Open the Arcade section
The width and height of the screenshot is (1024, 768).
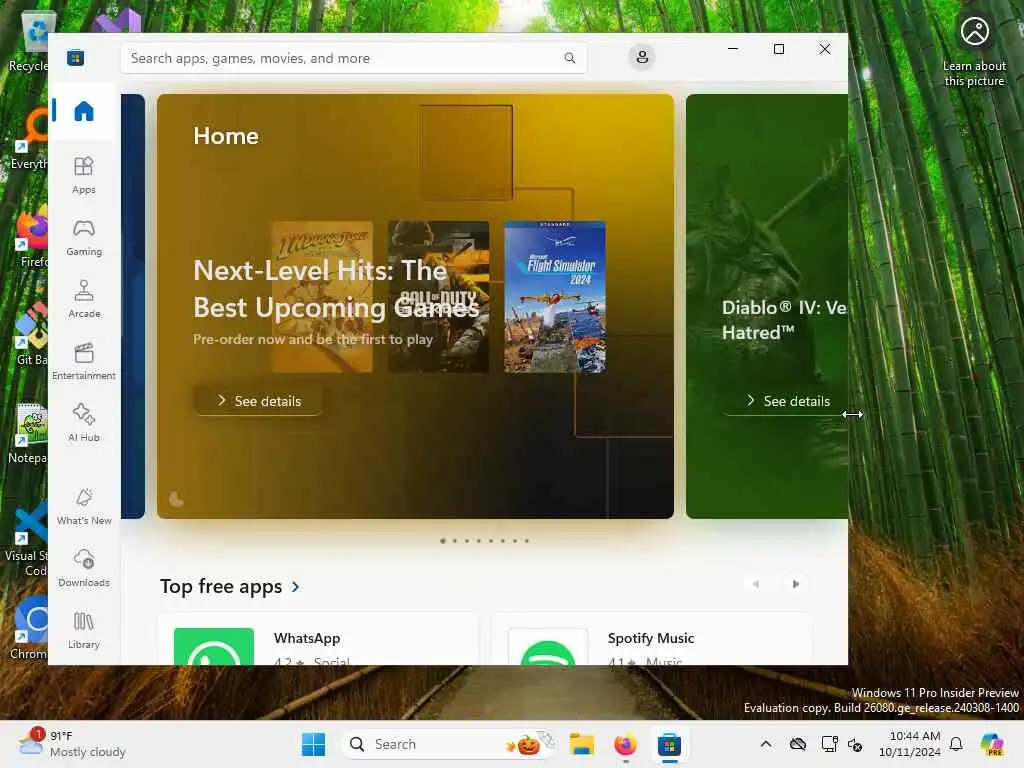(x=84, y=299)
